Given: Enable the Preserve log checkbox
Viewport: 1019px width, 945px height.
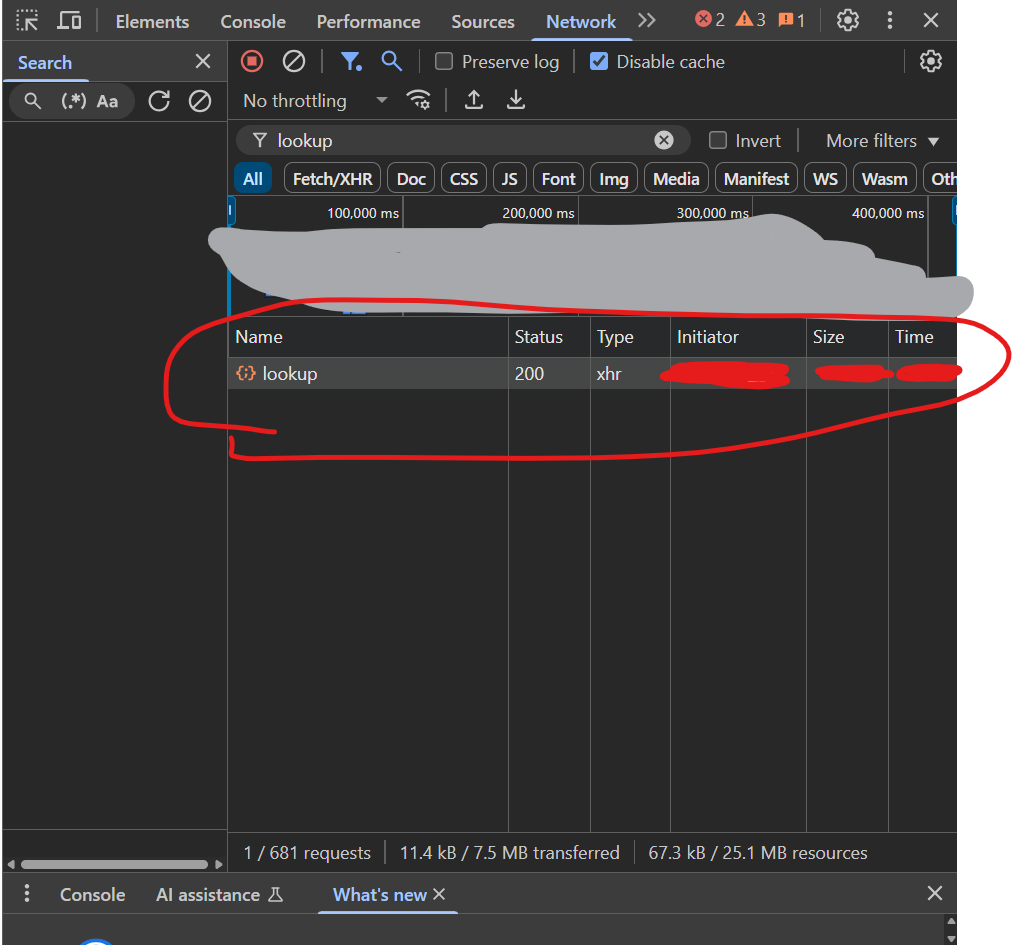Looking at the screenshot, I should [x=444, y=62].
